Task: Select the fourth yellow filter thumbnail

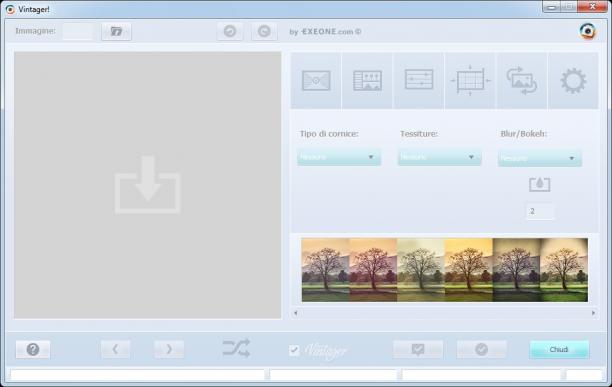Action: coord(468,270)
